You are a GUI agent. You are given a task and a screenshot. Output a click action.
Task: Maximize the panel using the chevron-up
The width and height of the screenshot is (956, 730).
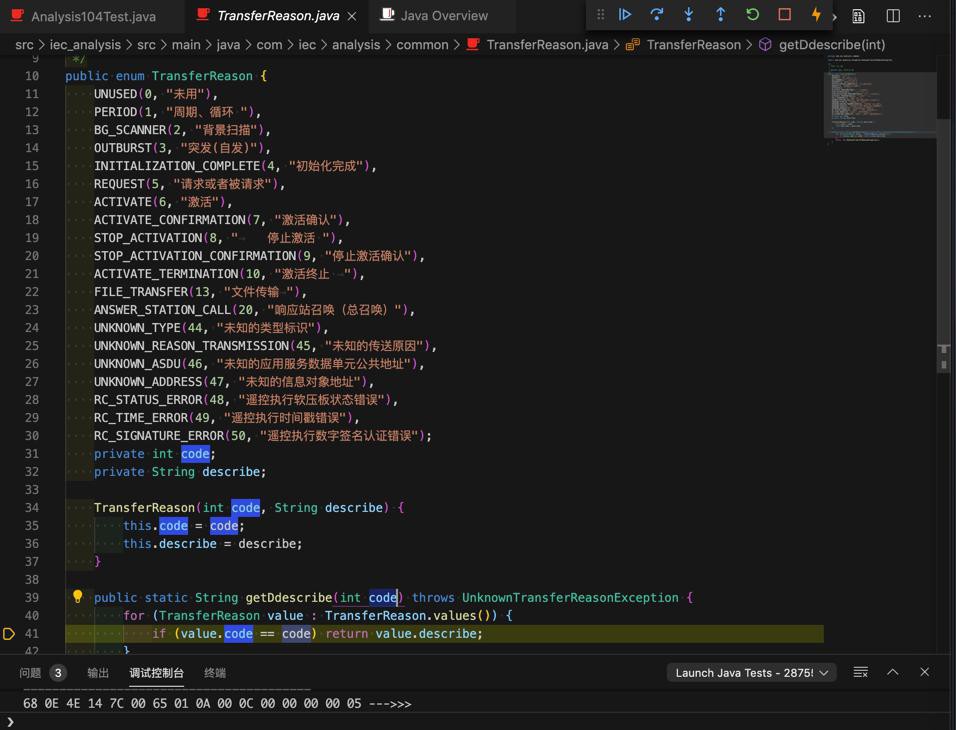893,672
